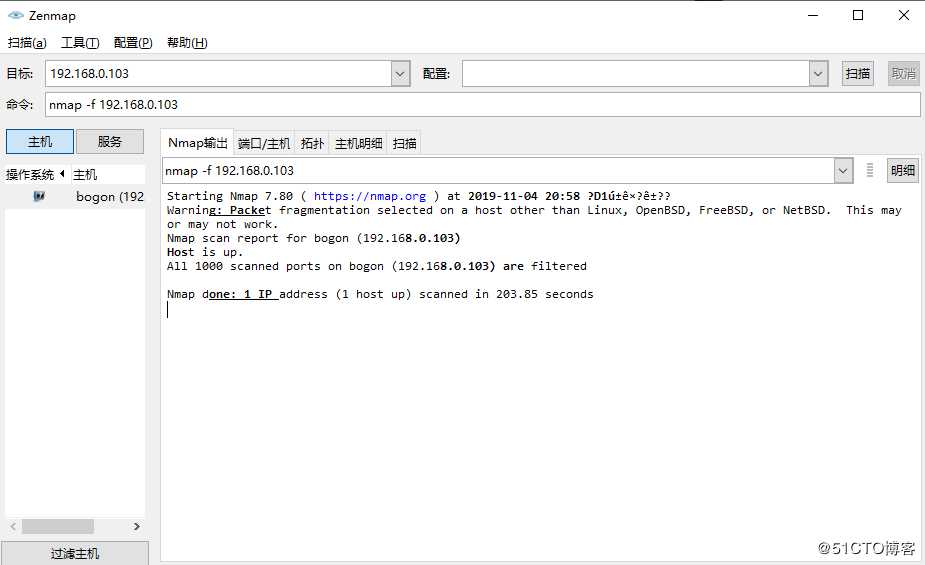Open the 帮助(H) menu

(x=187, y=42)
